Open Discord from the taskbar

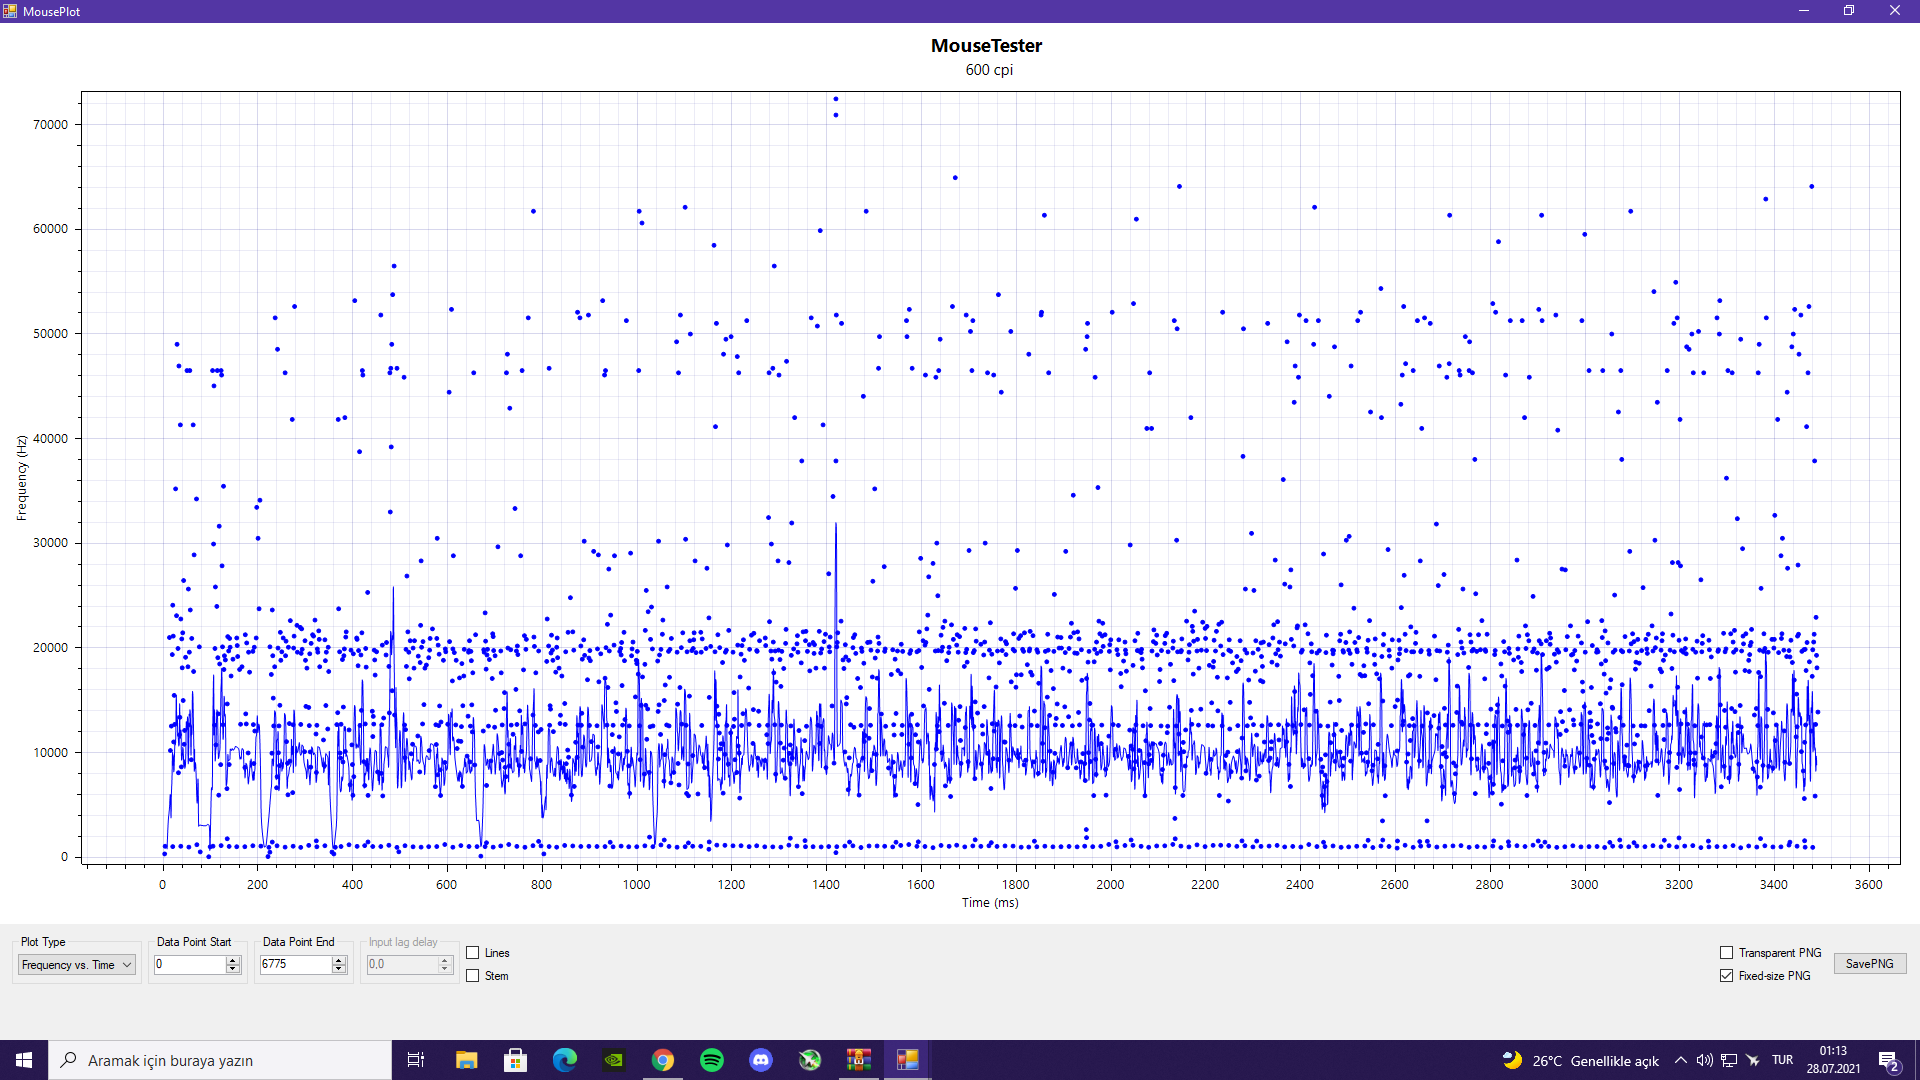point(761,1060)
